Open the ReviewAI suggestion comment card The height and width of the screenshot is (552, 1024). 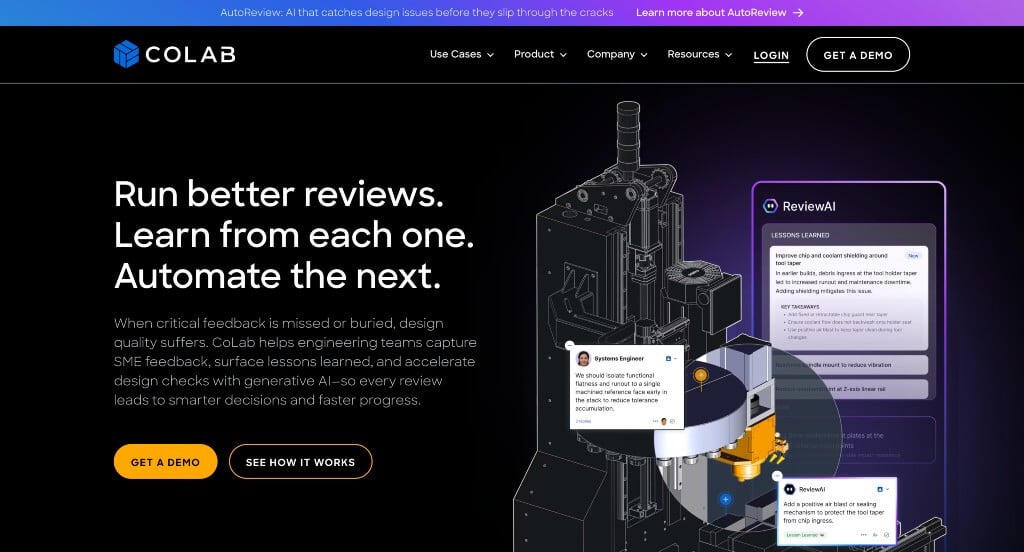click(x=837, y=512)
